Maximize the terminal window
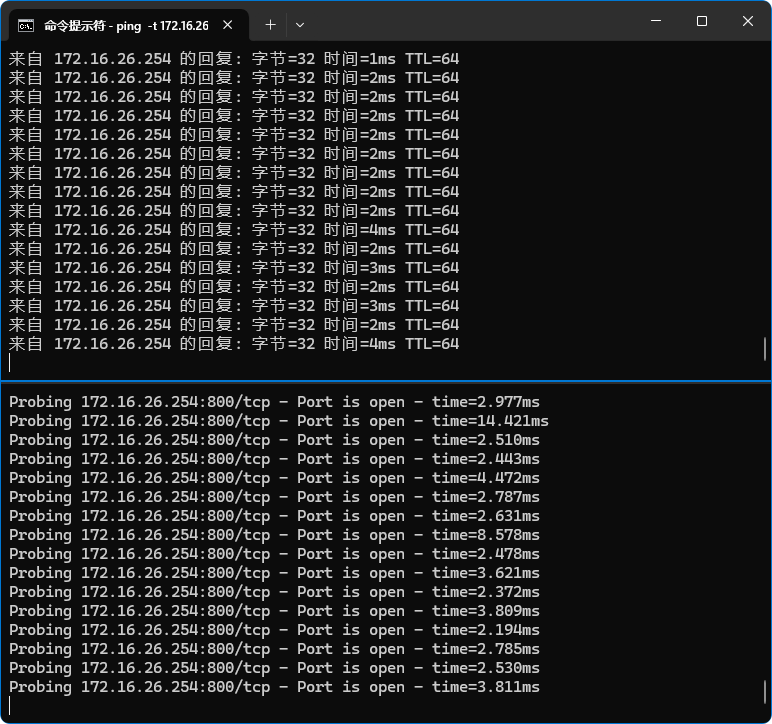The width and height of the screenshot is (772, 724). [702, 21]
